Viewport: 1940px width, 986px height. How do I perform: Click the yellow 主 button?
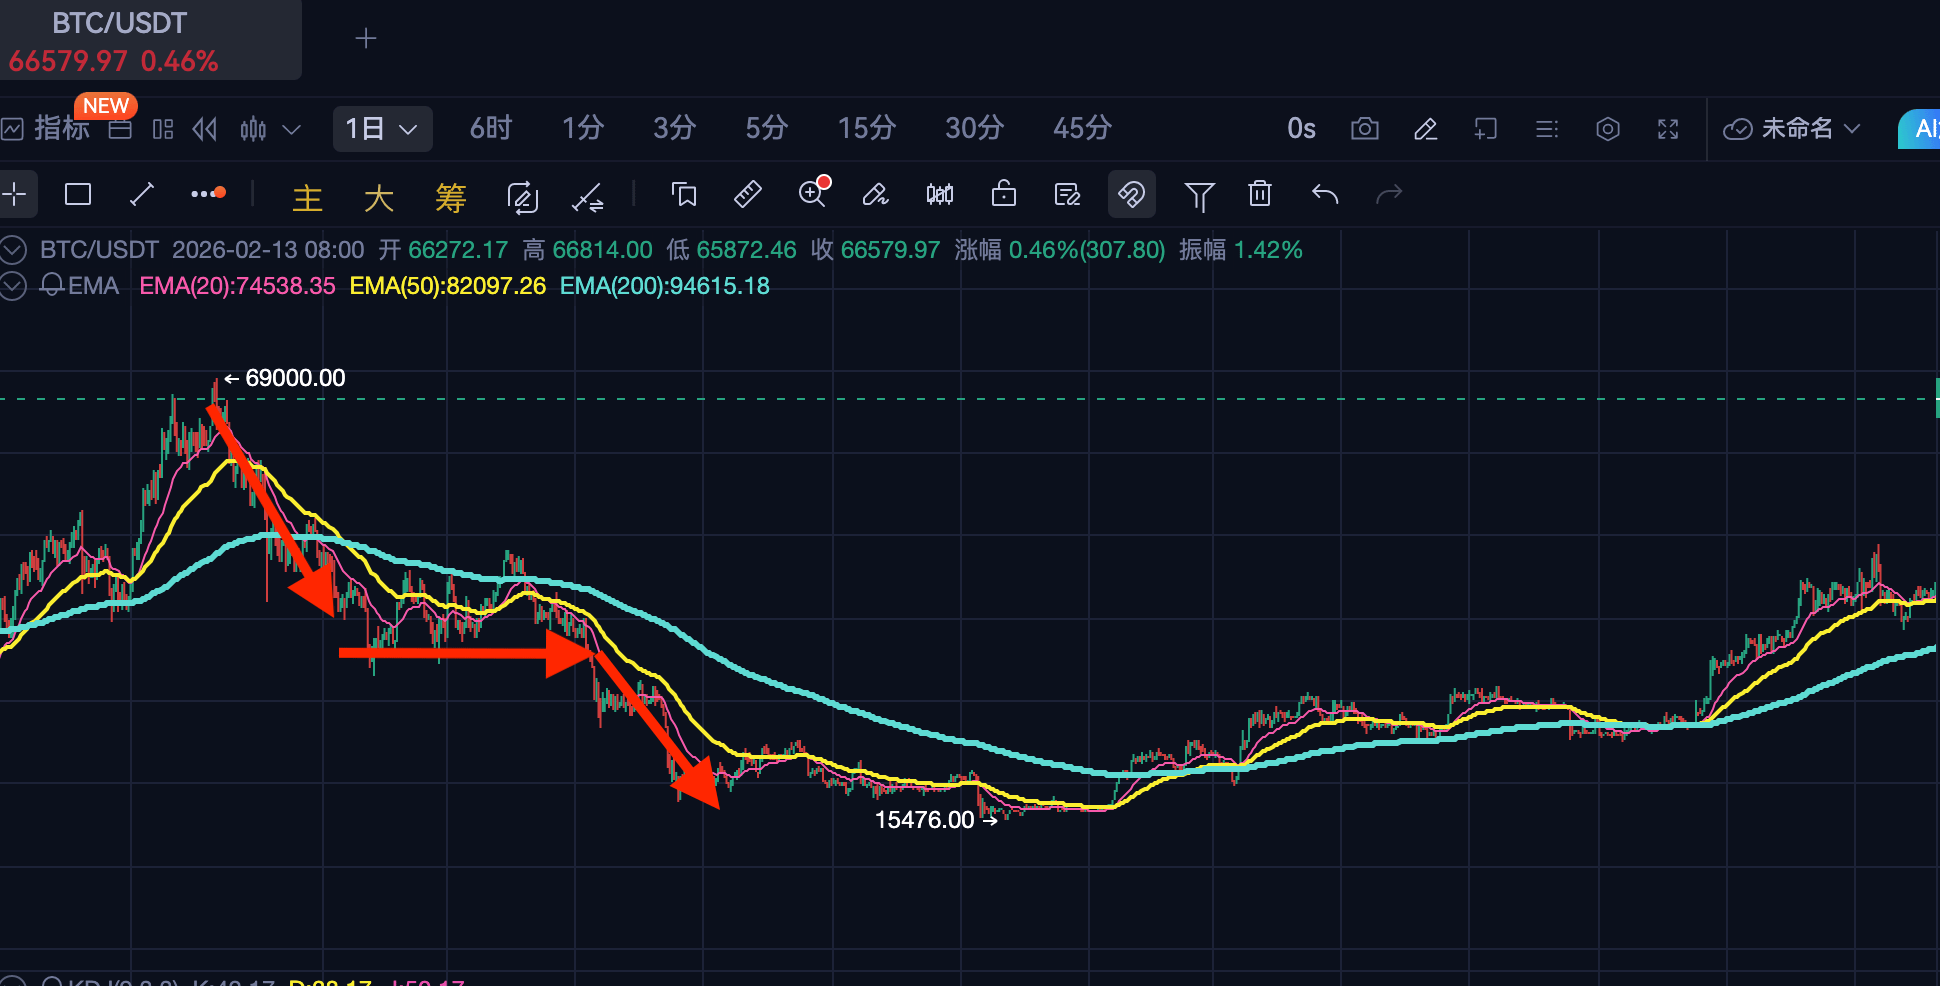click(307, 198)
